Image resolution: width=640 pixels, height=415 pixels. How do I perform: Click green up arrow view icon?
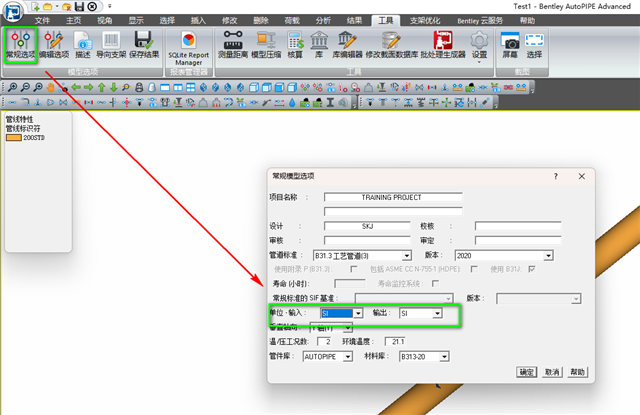coord(102,87)
